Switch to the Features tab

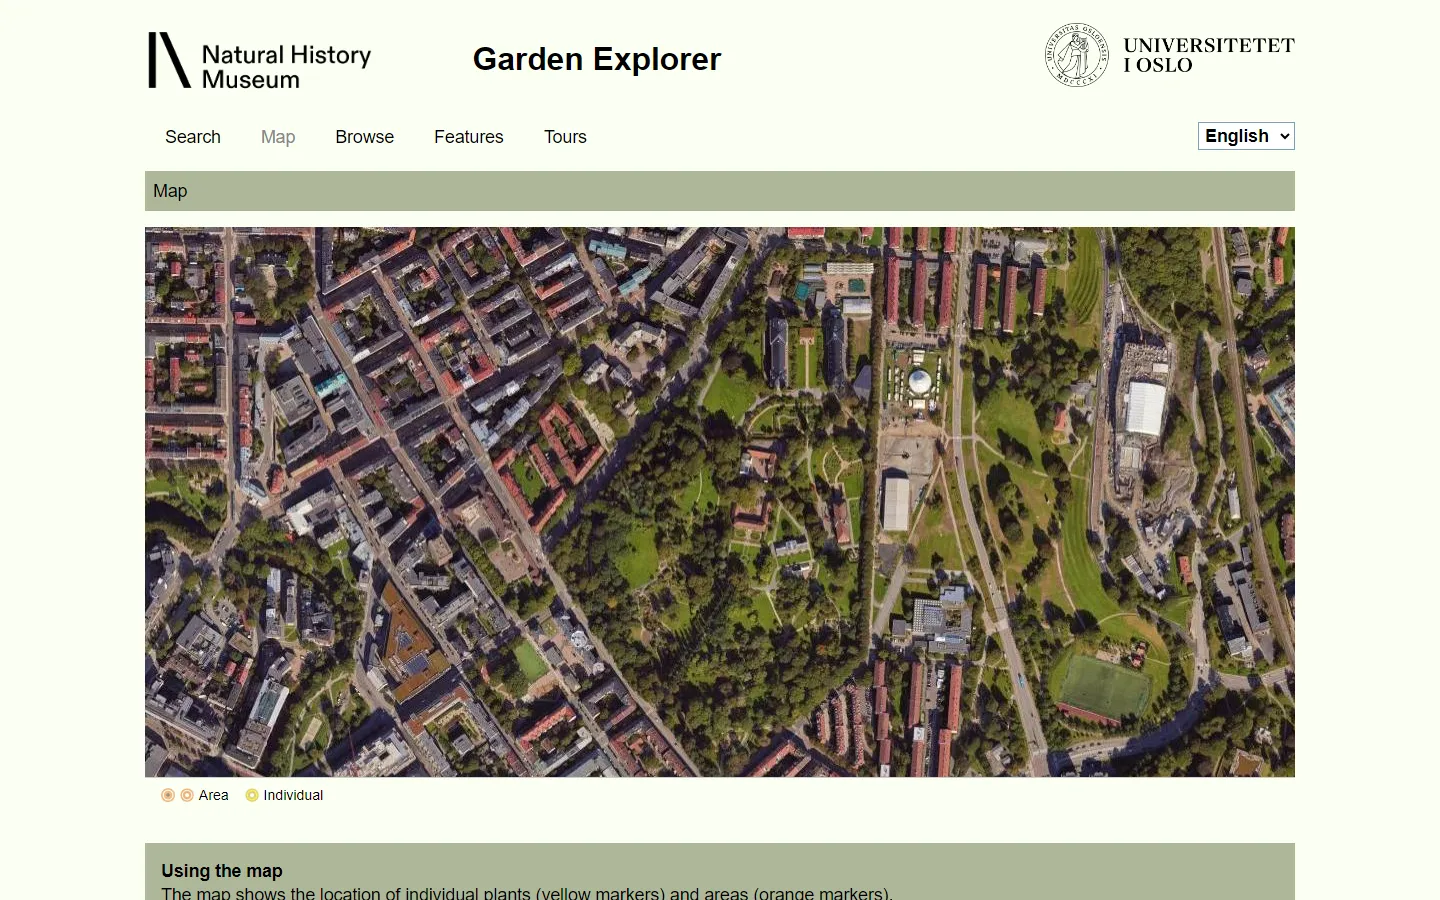pyautogui.click(x=469, y=137)
